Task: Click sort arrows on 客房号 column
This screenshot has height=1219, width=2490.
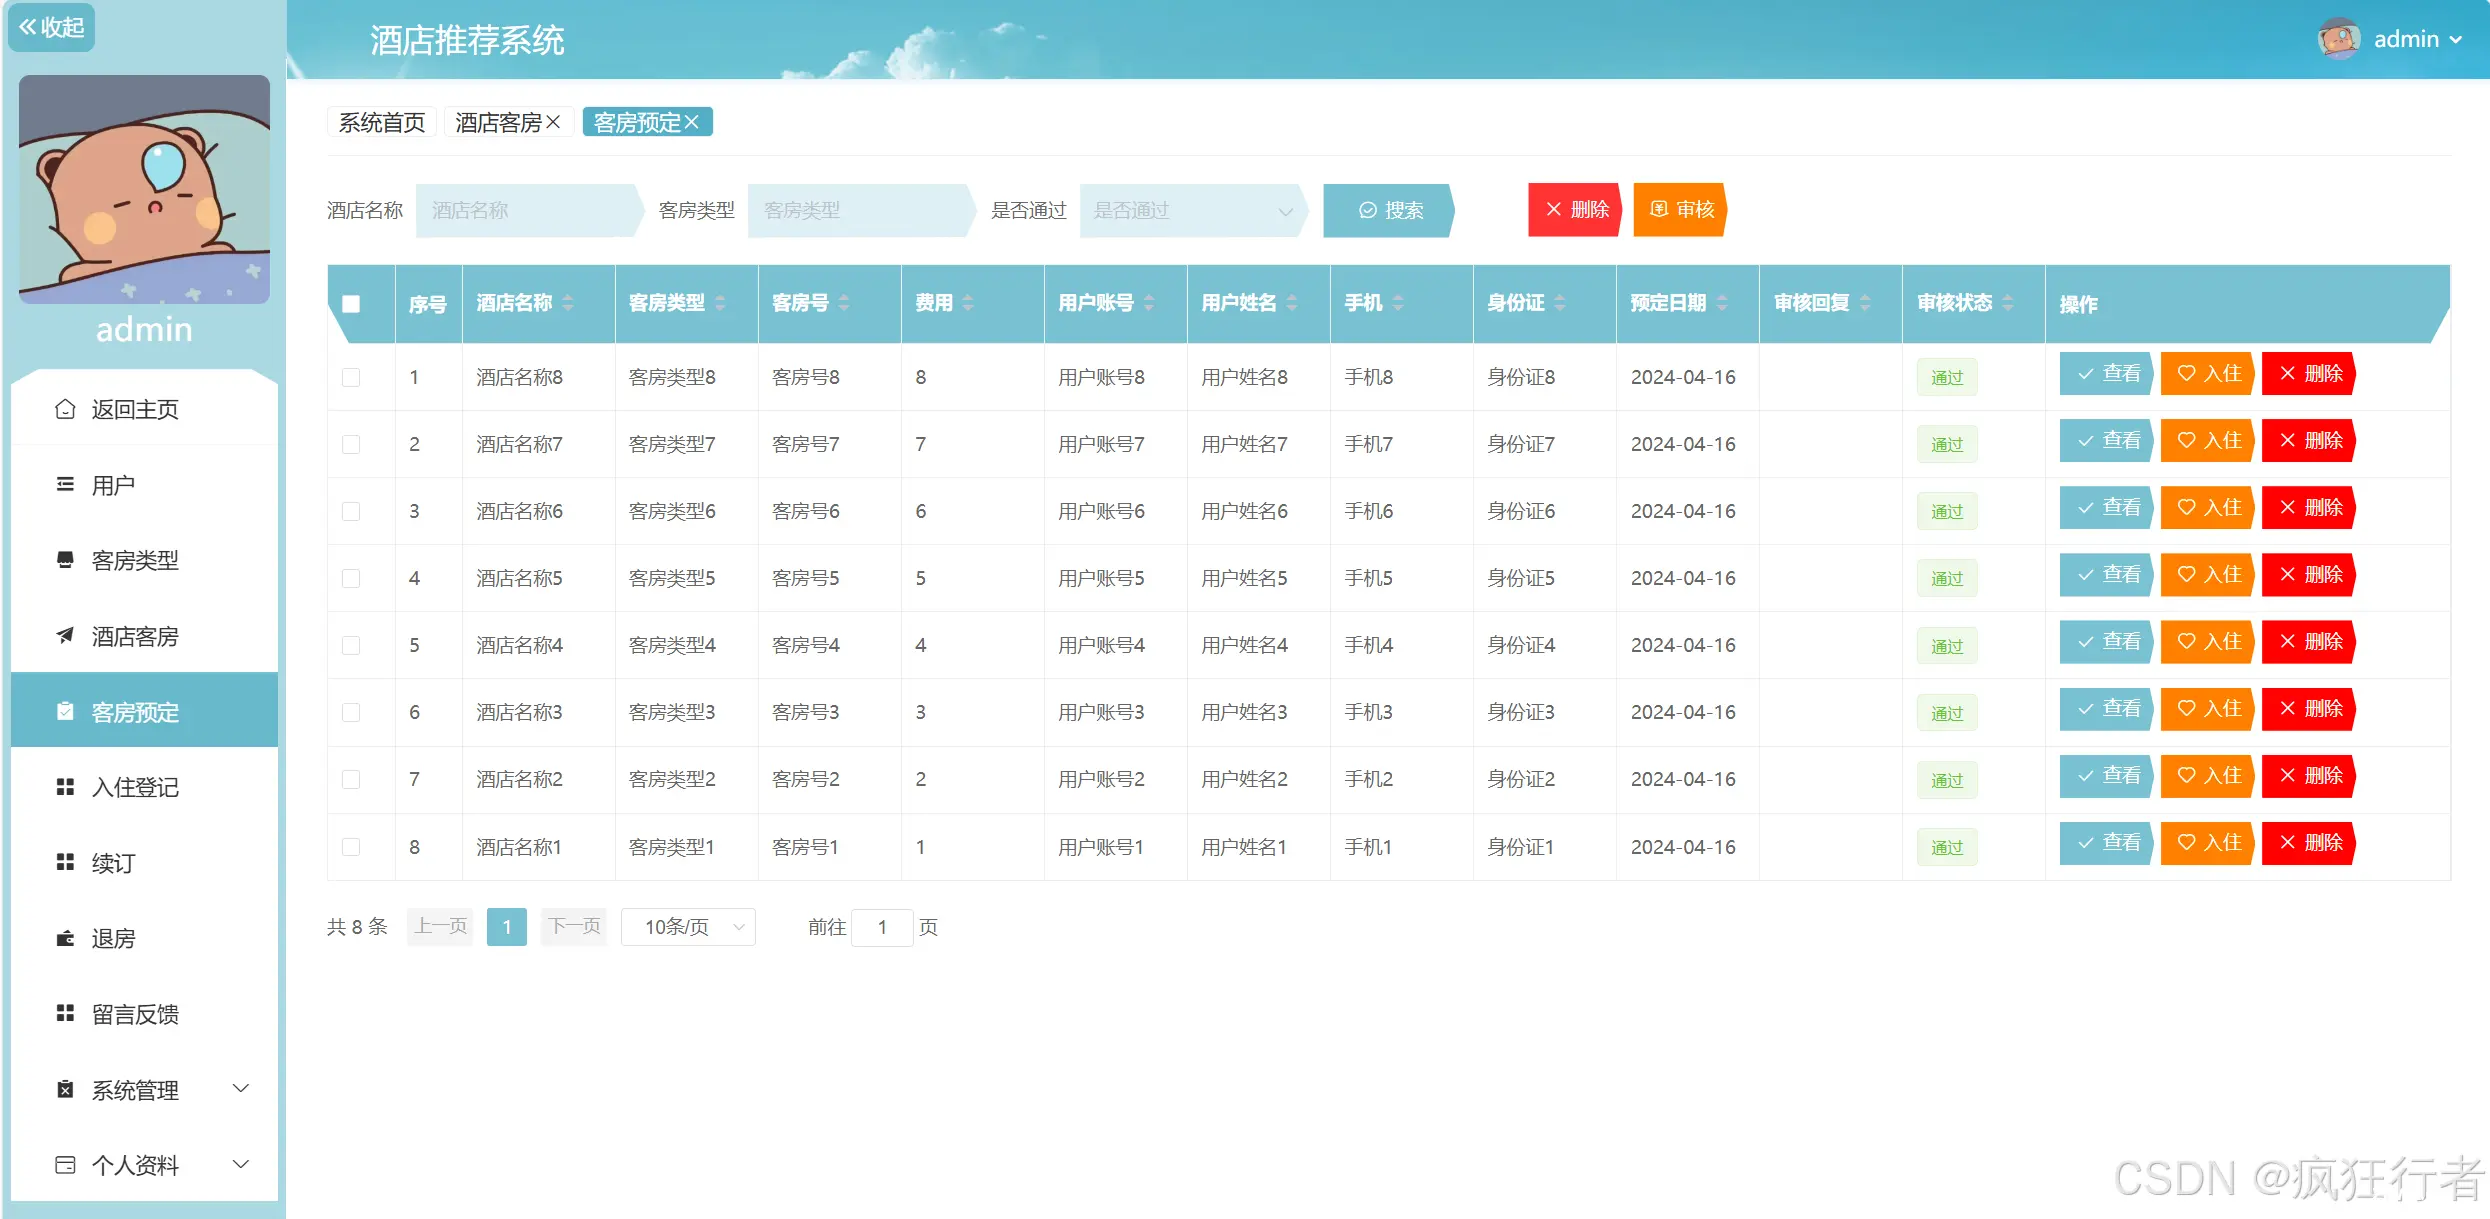Action: [x=844, y=303]
